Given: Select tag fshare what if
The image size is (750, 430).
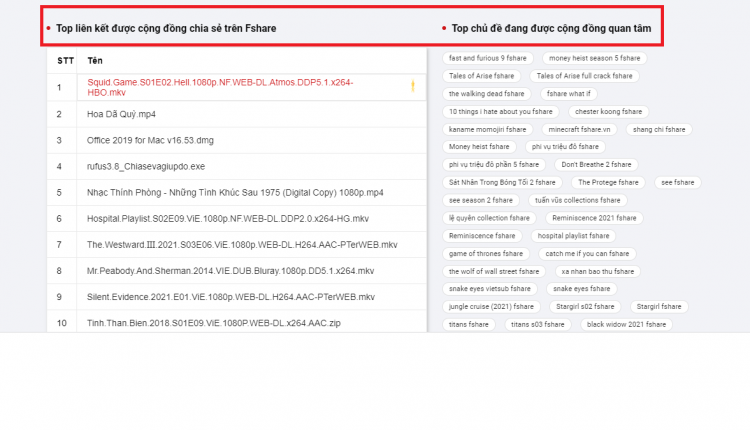Looking at the screenshot, I should pos(568,94).
